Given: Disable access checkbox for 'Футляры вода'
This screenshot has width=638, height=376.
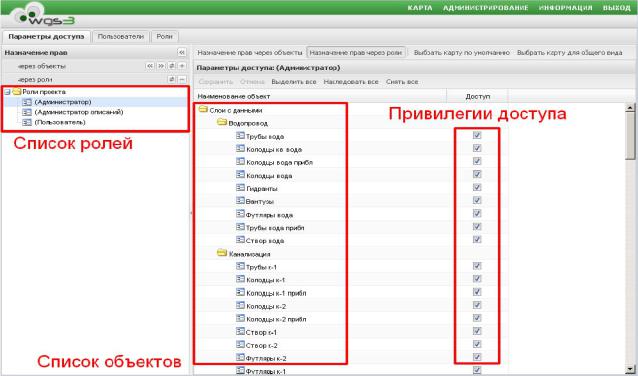Looking at the screenshot, I should (477, 213).
